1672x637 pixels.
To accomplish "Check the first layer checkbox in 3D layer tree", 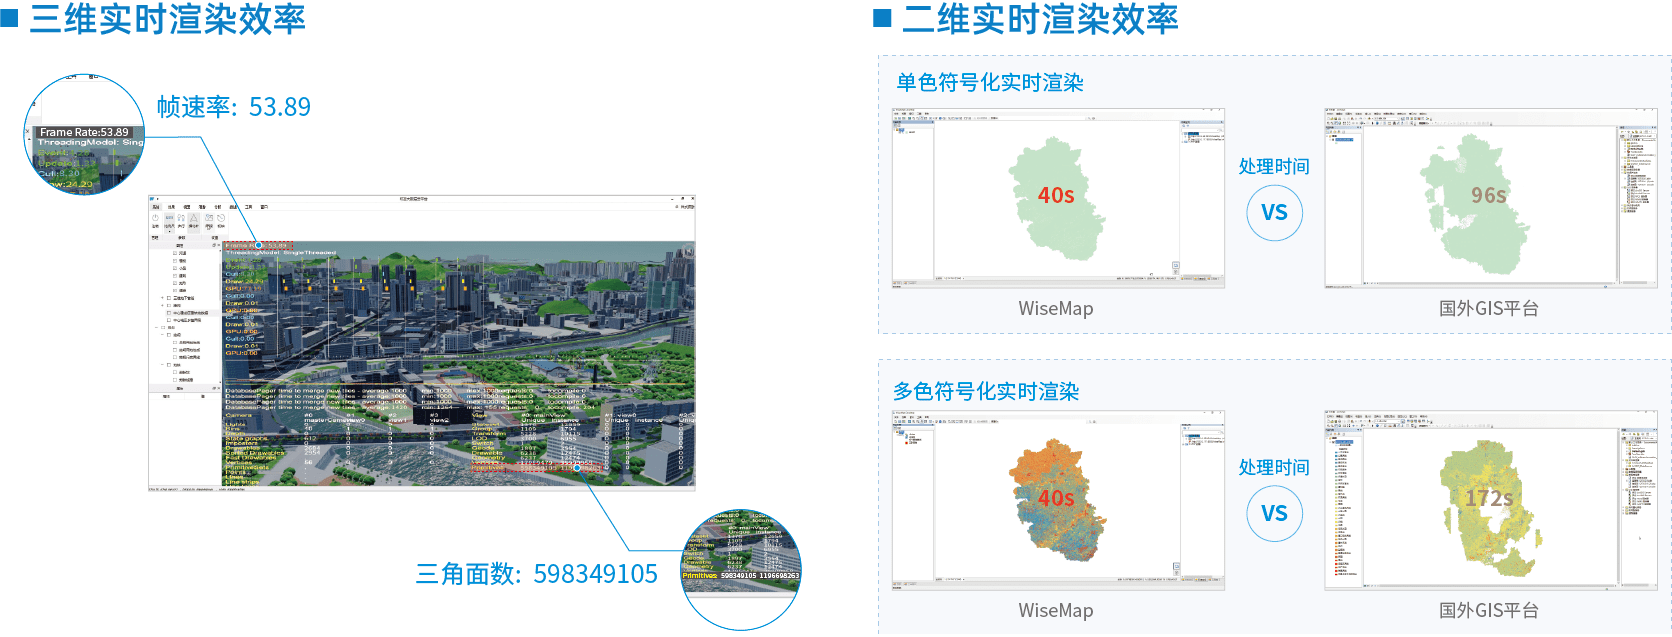I will click(175, 253).
